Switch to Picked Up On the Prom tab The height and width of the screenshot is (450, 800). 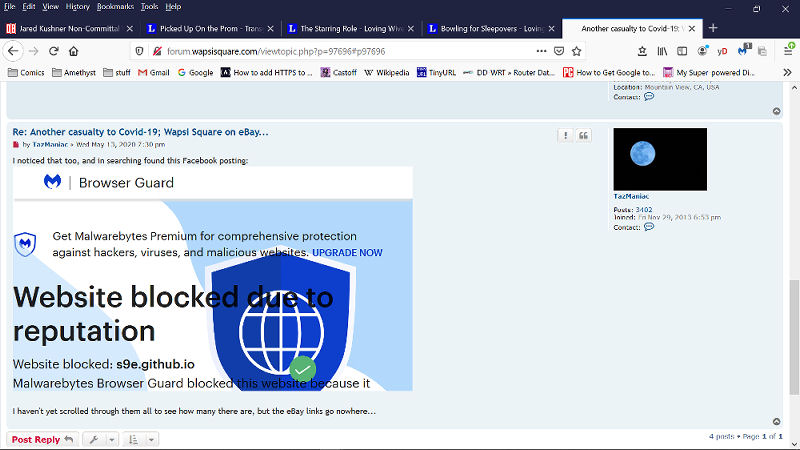(x=210, y=29)
